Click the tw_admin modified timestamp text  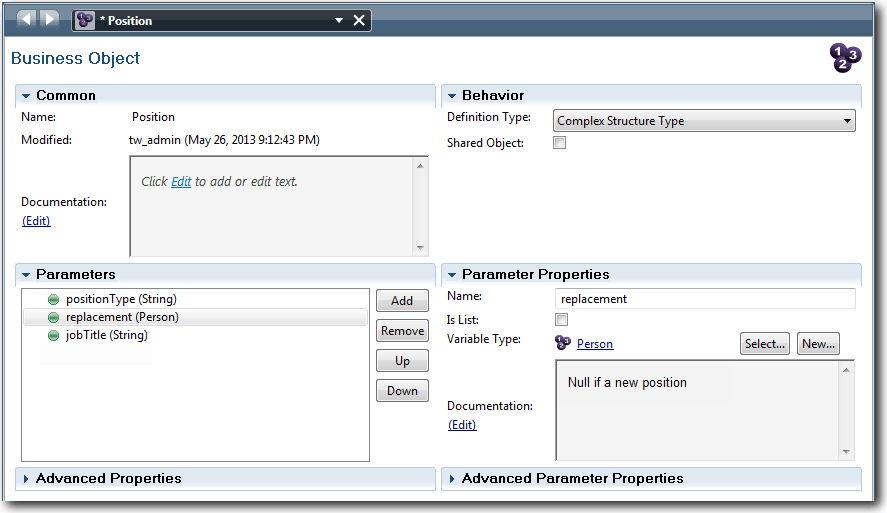[x=224, y=140]
